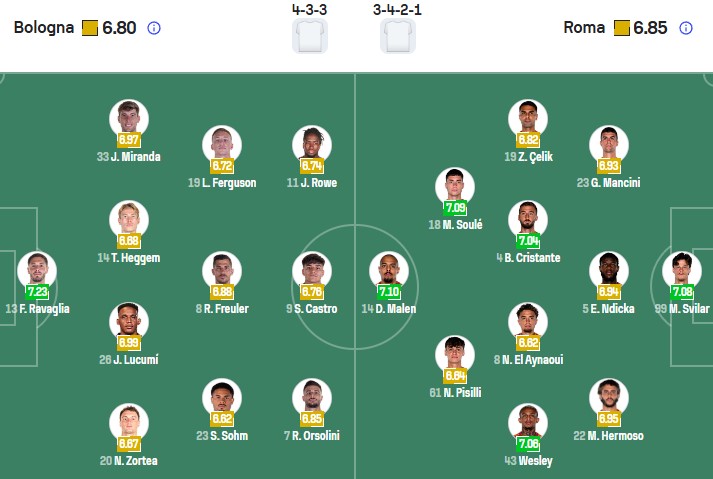
Task: Click the Bologna team name
Action: point(44,28)
